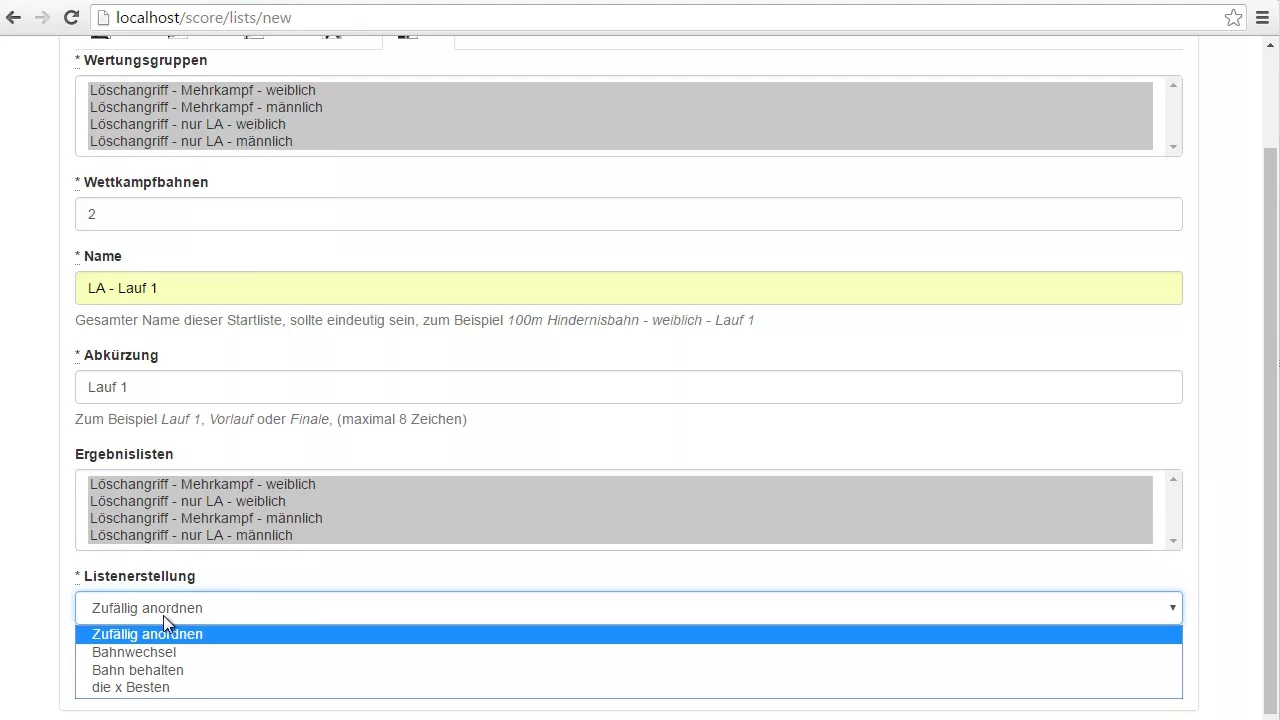Bookmark page with the star icon
The image size is (1280, 720).
tap(1233, 17)
